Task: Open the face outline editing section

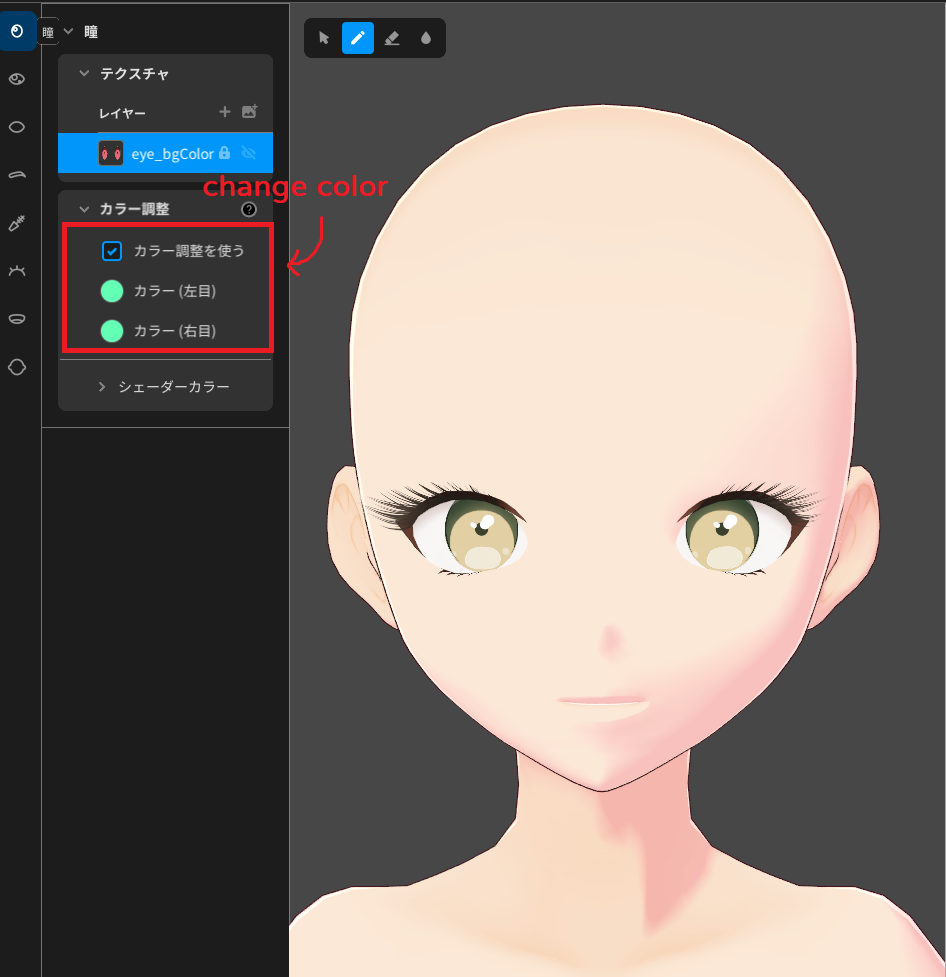Action: coord(17,367)
